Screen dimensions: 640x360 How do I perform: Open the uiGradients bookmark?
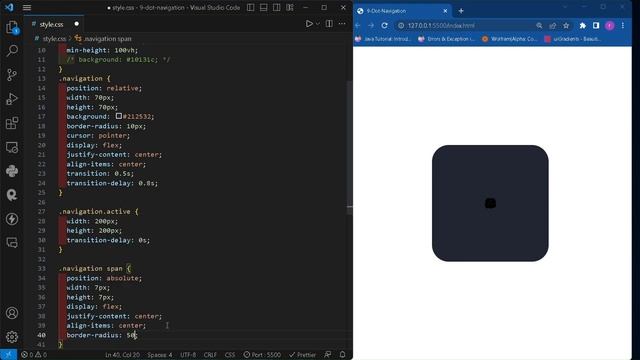click(573, 39)
